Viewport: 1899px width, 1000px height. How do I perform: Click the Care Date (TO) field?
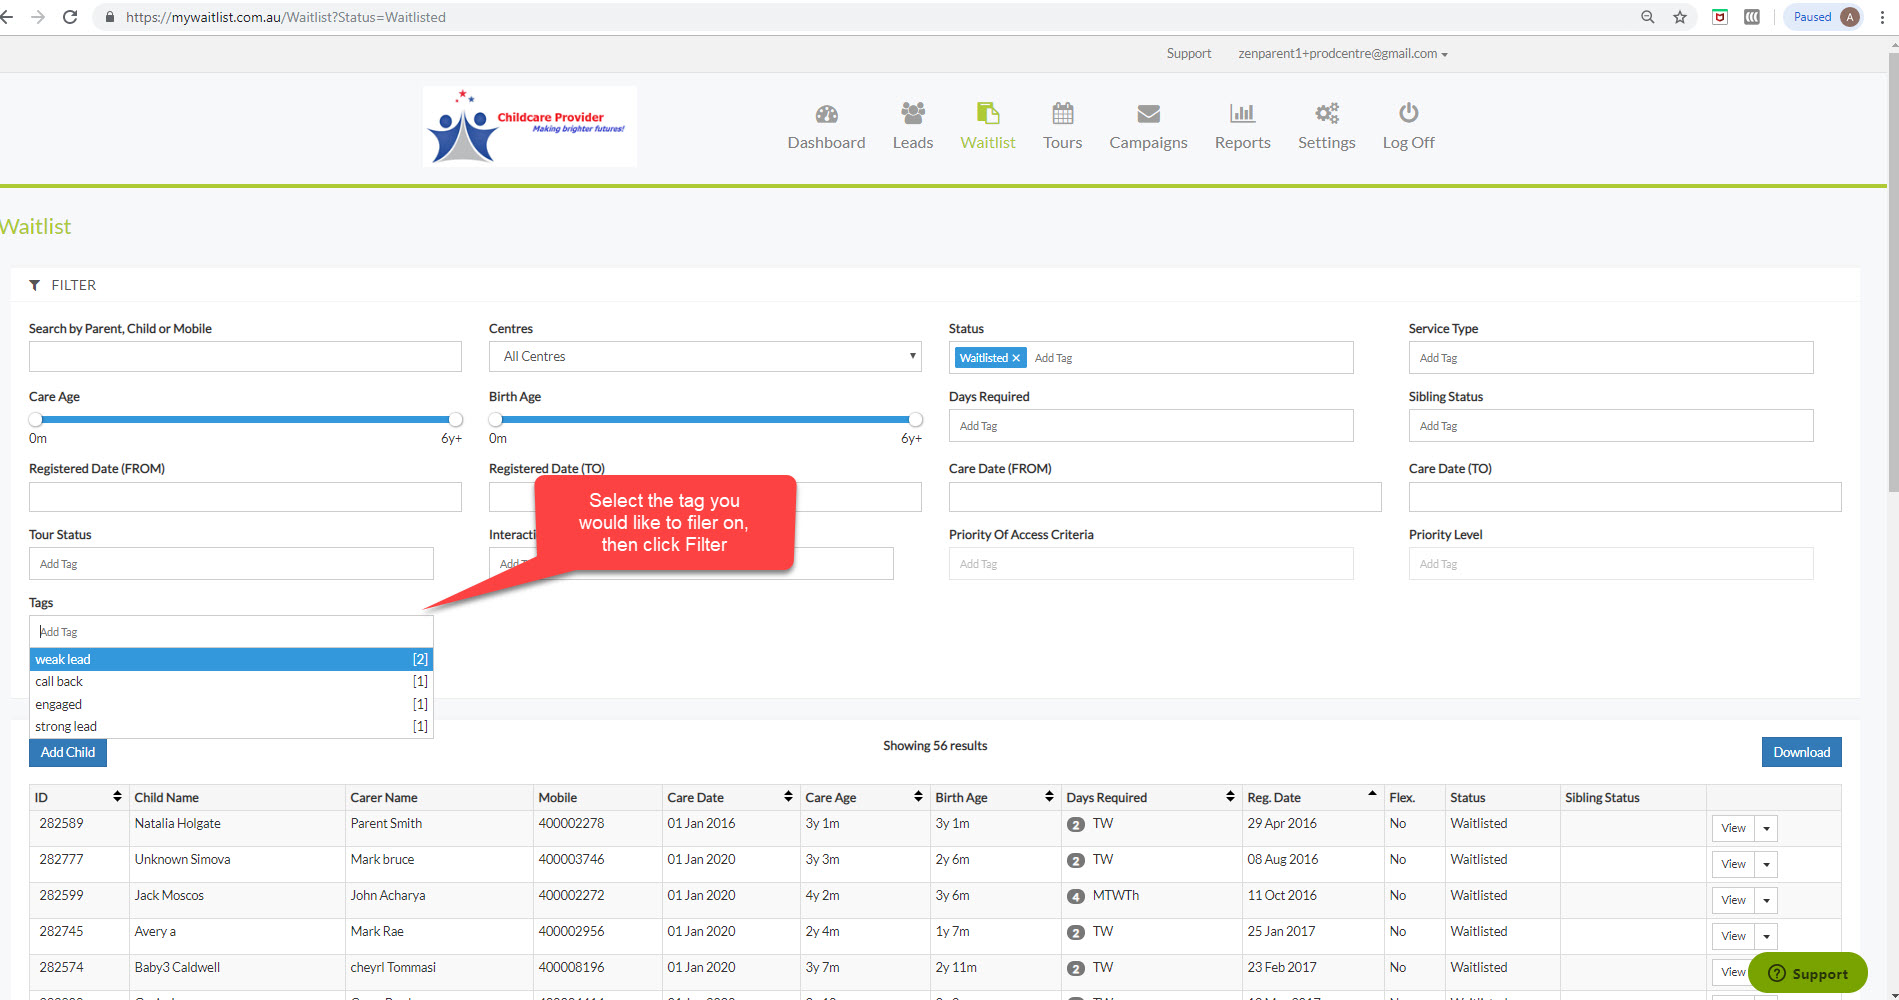(1625, 497)
